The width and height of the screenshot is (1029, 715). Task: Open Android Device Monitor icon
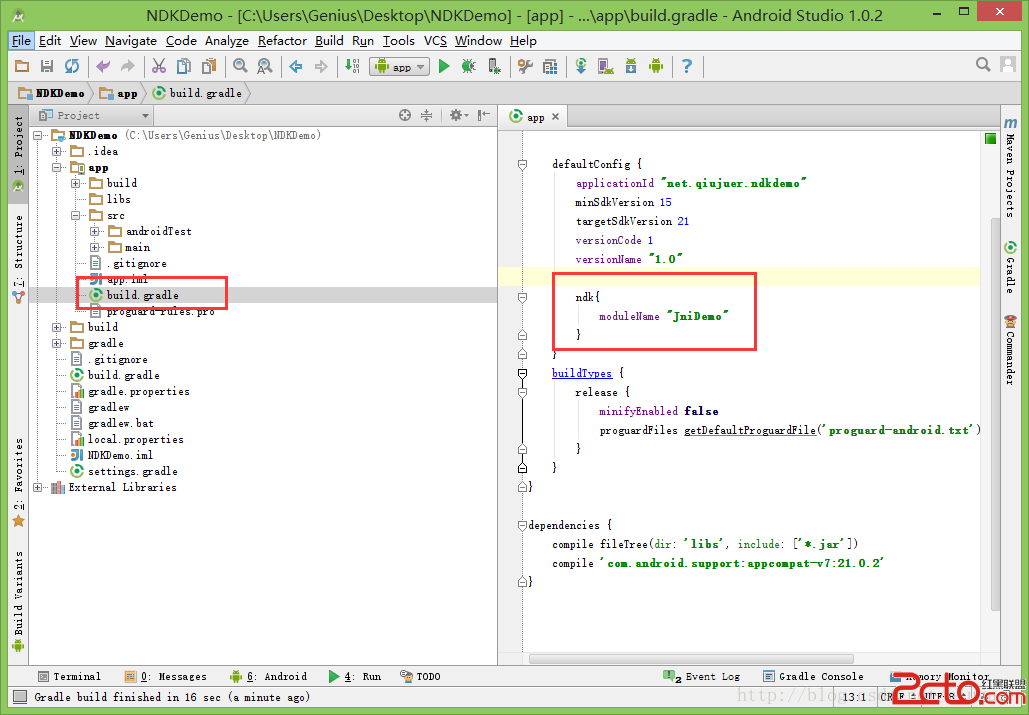click(656, 66)
